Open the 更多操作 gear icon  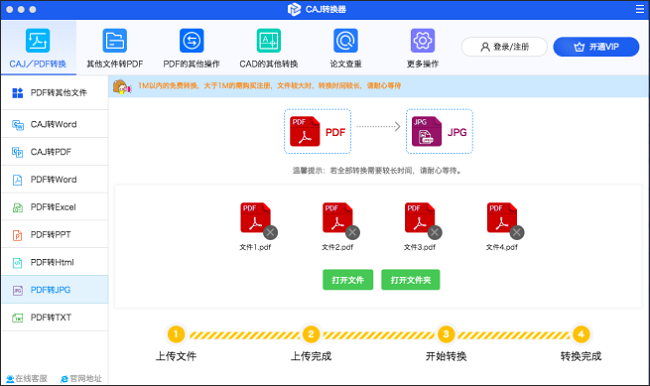(x=422, y=41)
